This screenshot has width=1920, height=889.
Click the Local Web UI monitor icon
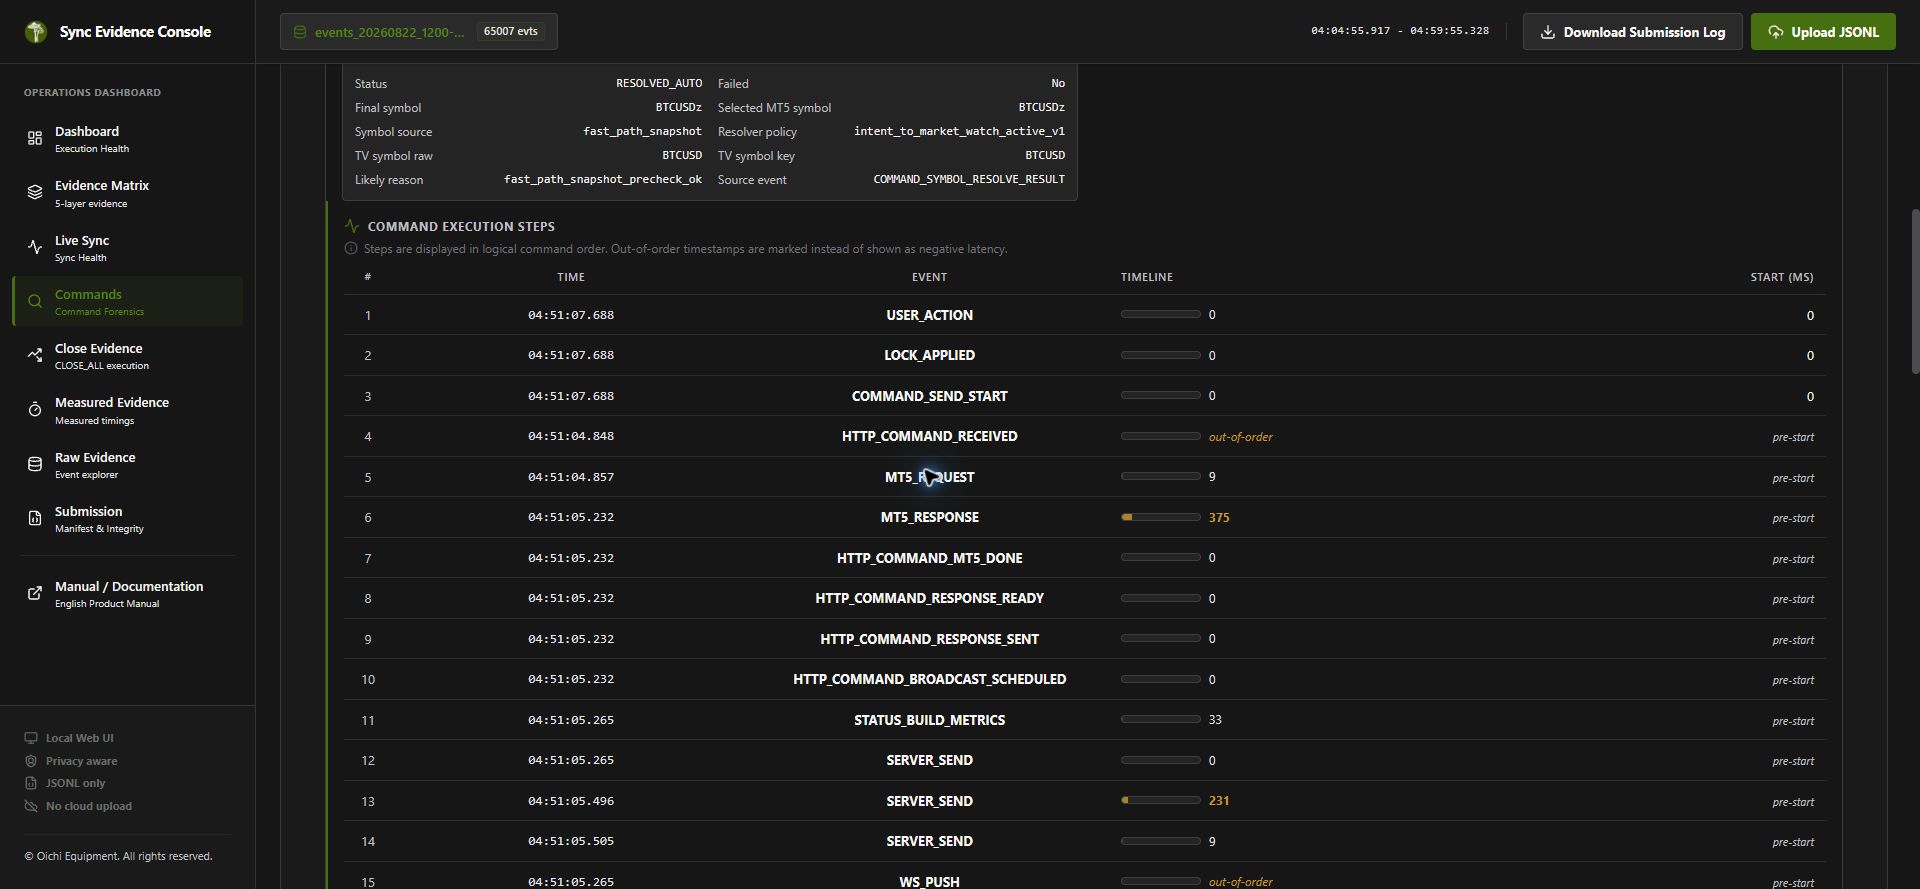click(x=31, y=738)
